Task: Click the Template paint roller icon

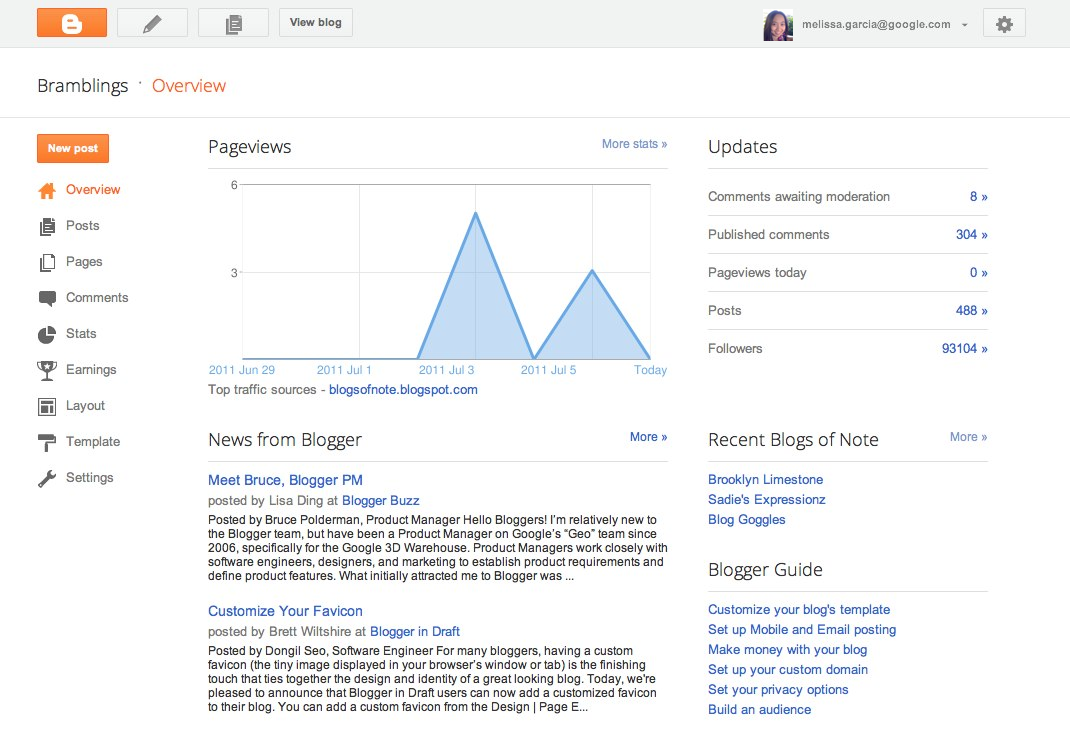Action: 47,442
